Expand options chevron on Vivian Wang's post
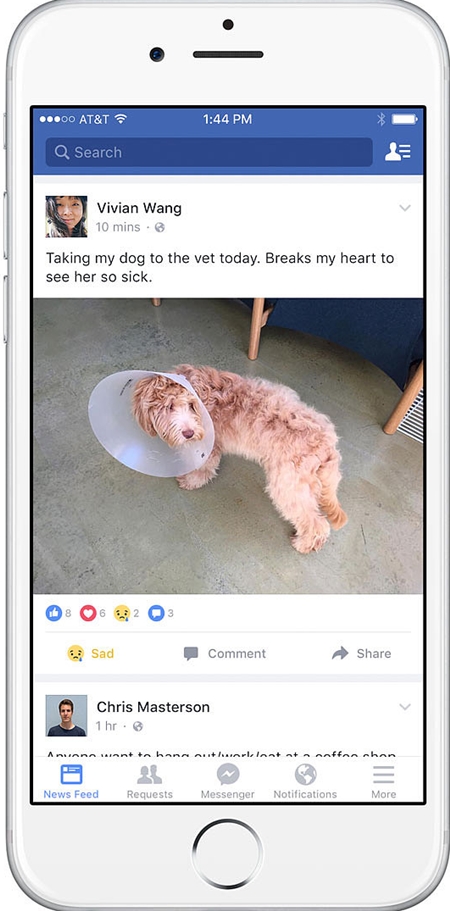450x911 pixels. 405,208
